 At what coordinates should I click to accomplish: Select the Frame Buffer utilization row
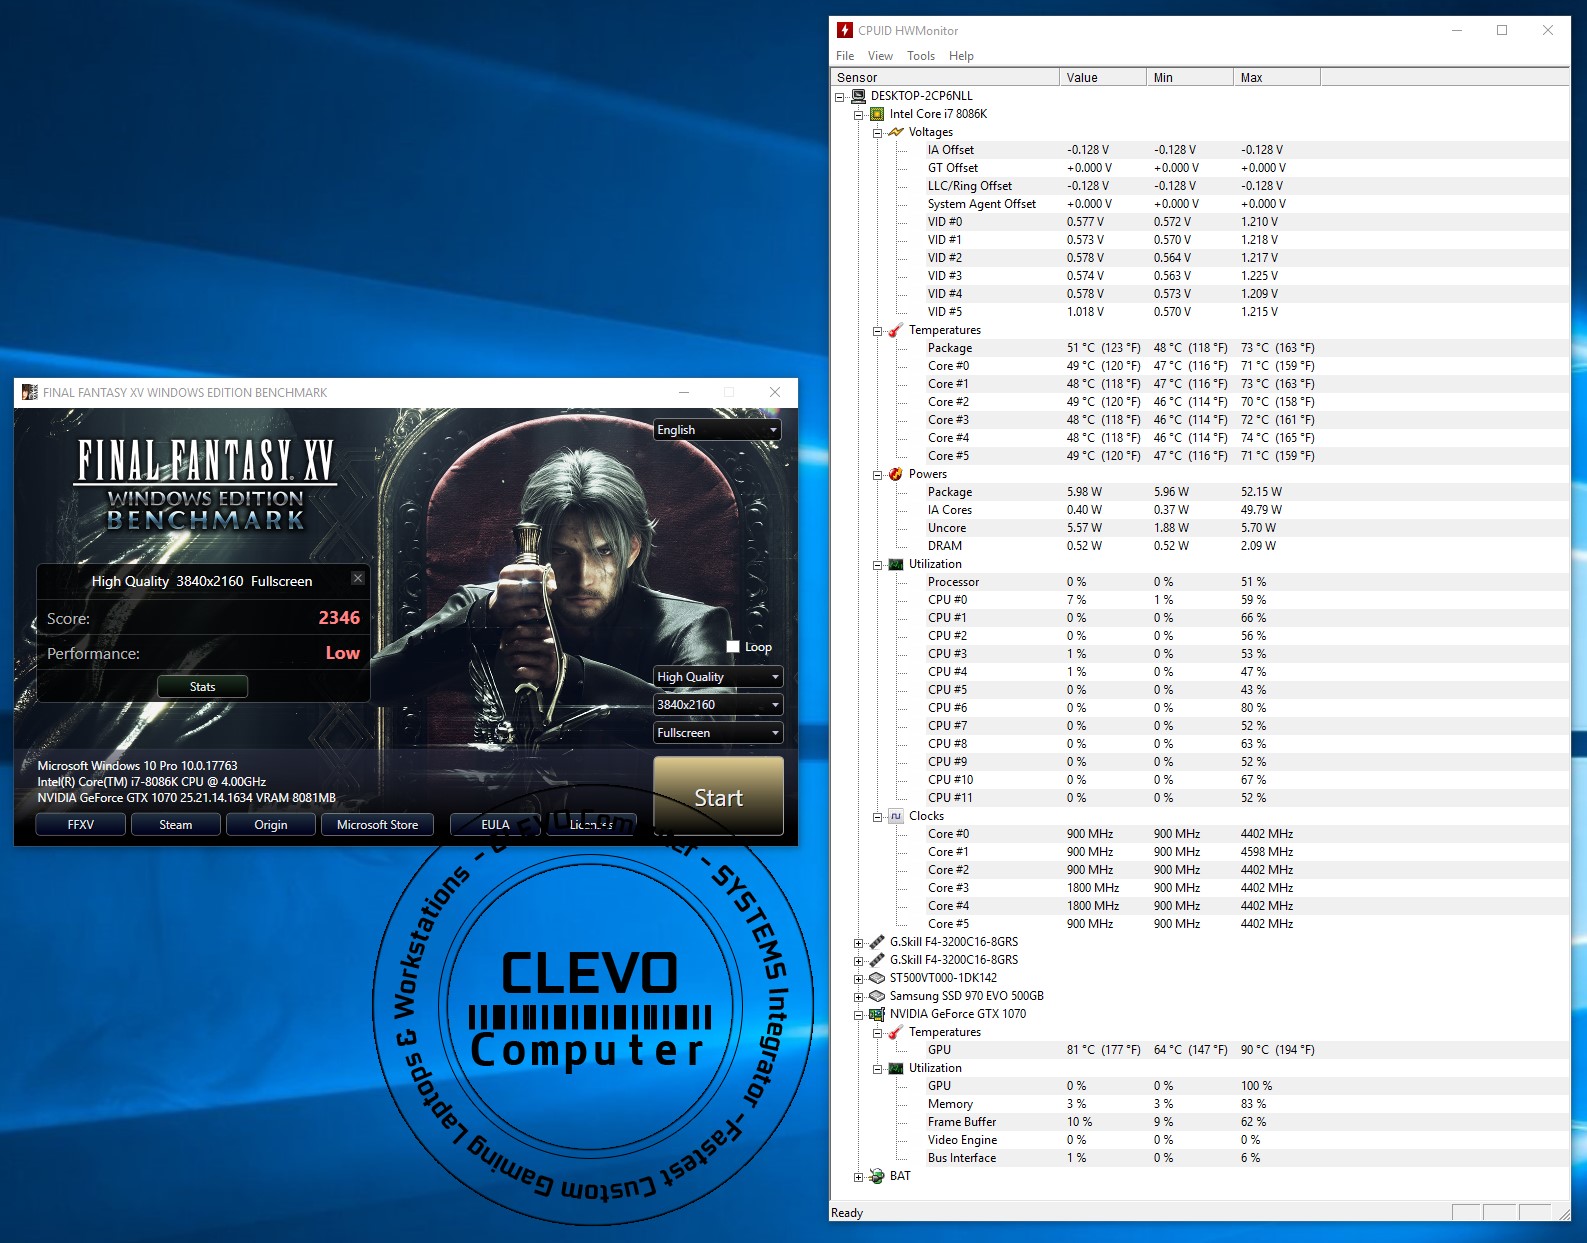(x=1200, y=1122)
